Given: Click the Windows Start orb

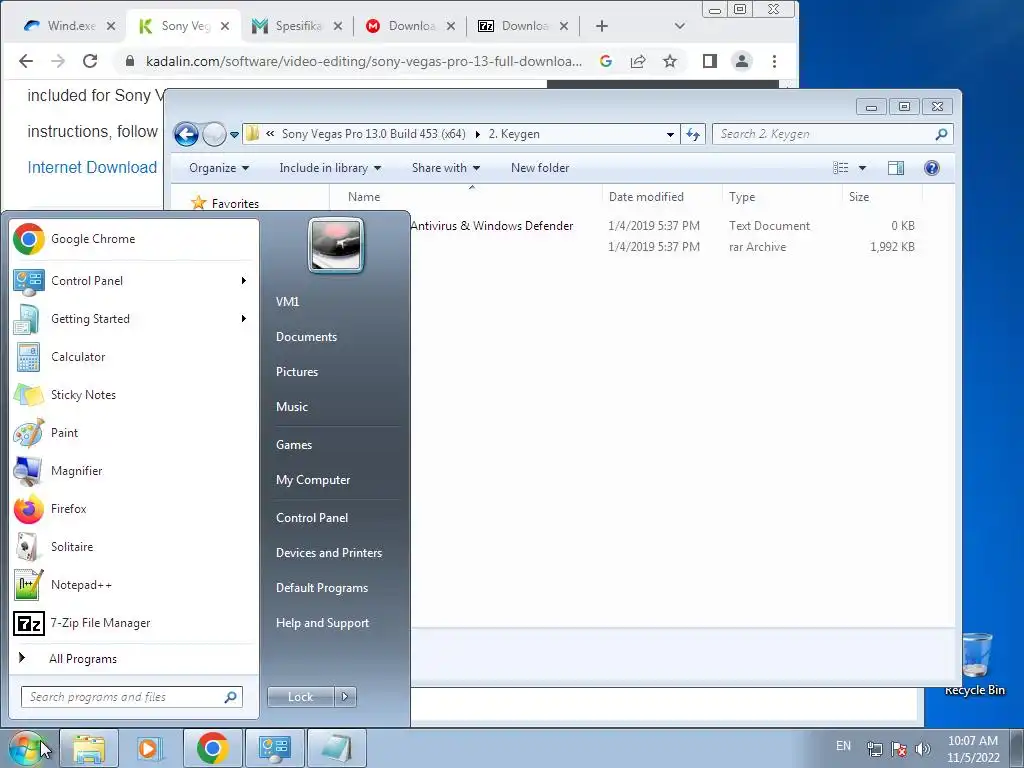Looking at the screenshot, I should [26, 748].
